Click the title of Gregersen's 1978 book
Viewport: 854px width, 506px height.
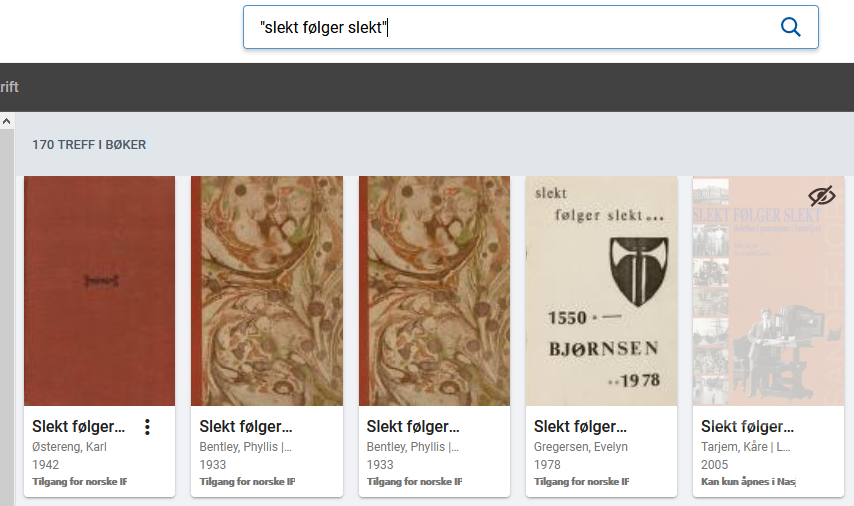pyautogui.click(x=581, y=427)
